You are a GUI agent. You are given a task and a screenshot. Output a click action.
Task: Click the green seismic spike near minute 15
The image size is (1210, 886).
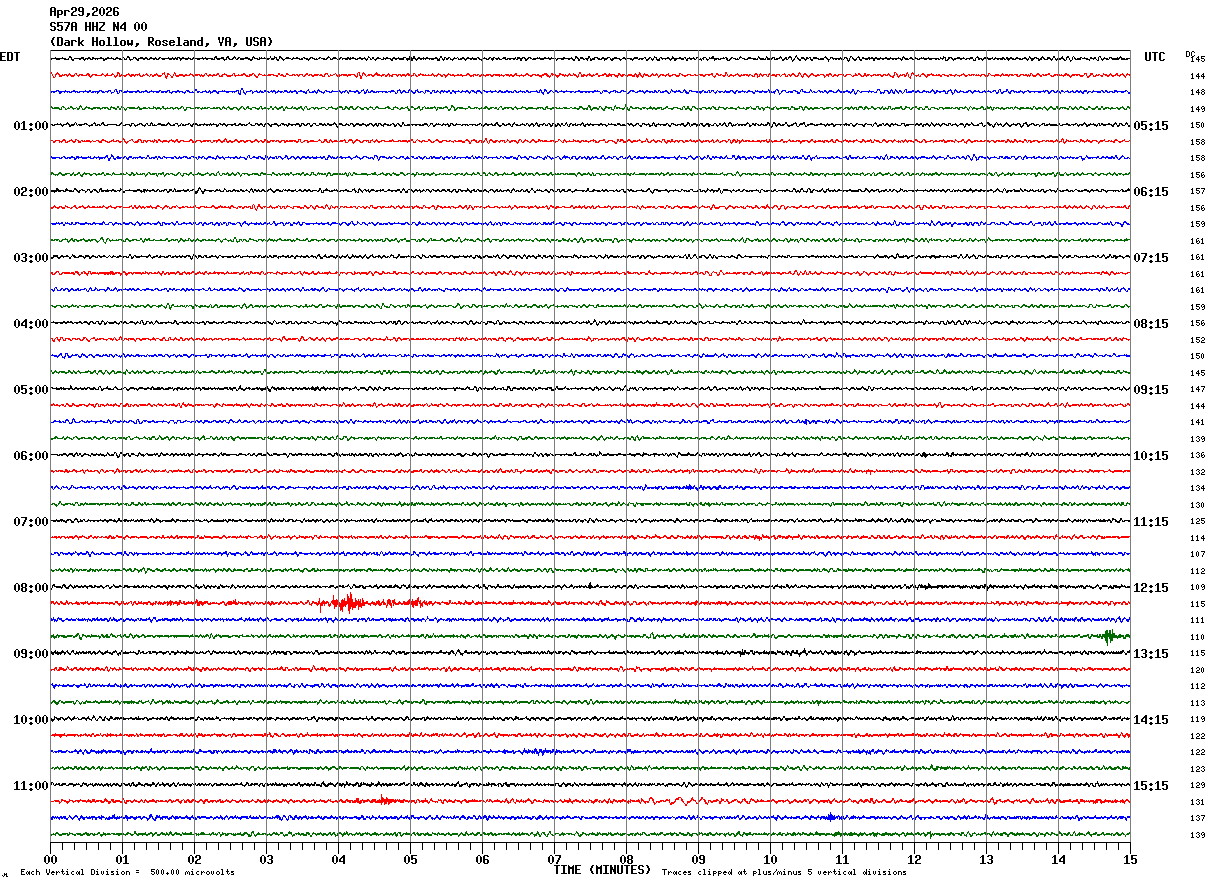coord(1108,636)
